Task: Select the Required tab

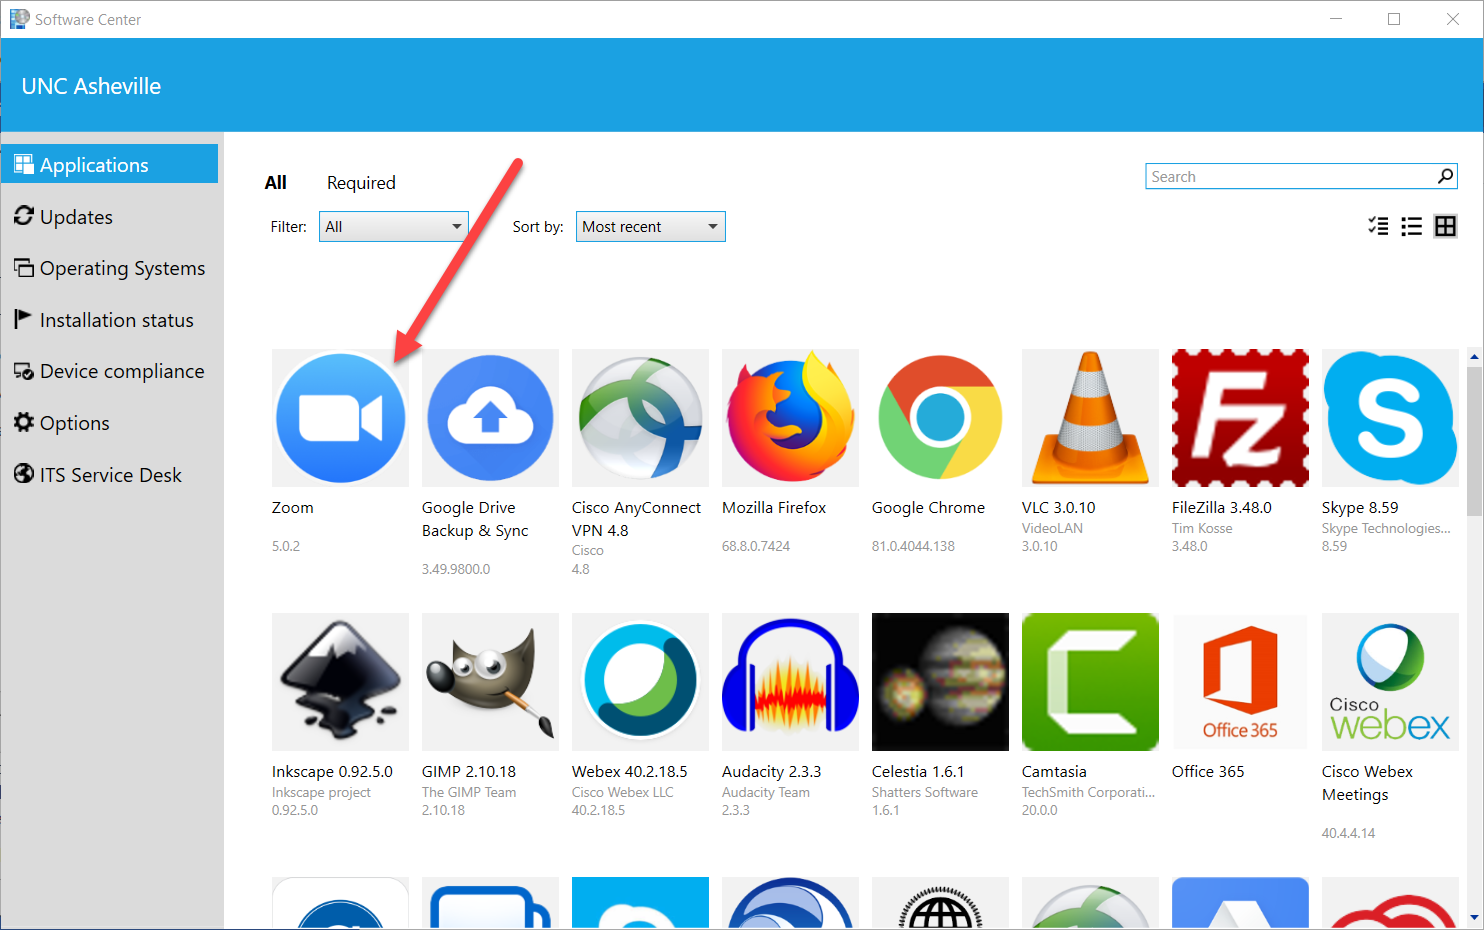Action: click(x=361, y=183)
